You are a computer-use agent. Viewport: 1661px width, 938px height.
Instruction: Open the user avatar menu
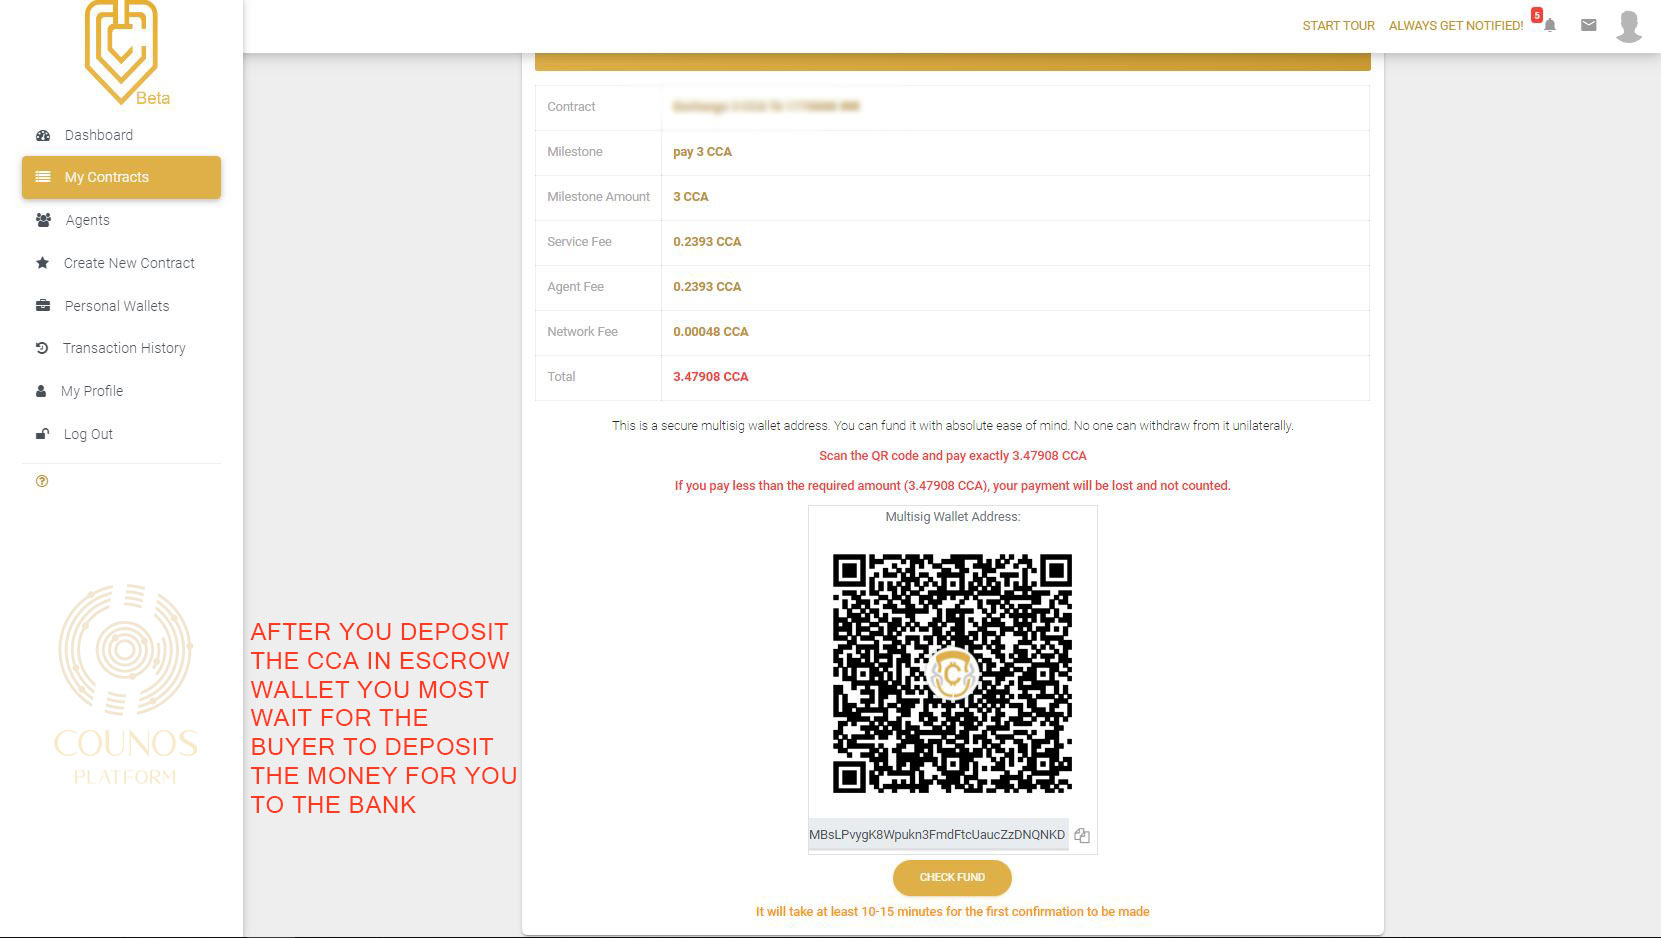coord(1629,26)
